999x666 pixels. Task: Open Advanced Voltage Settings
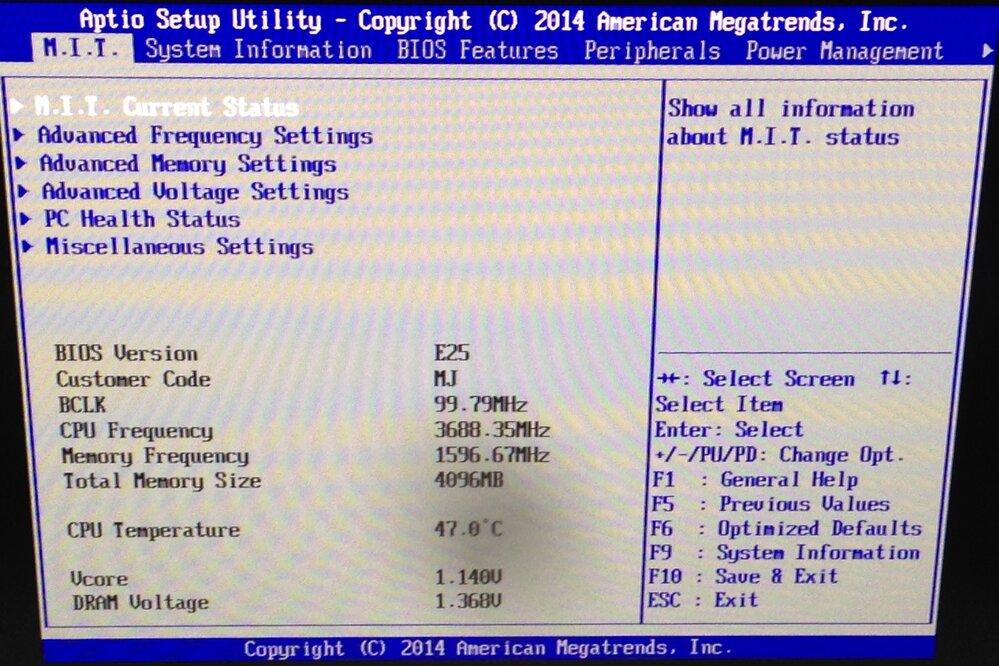(195, 192)
